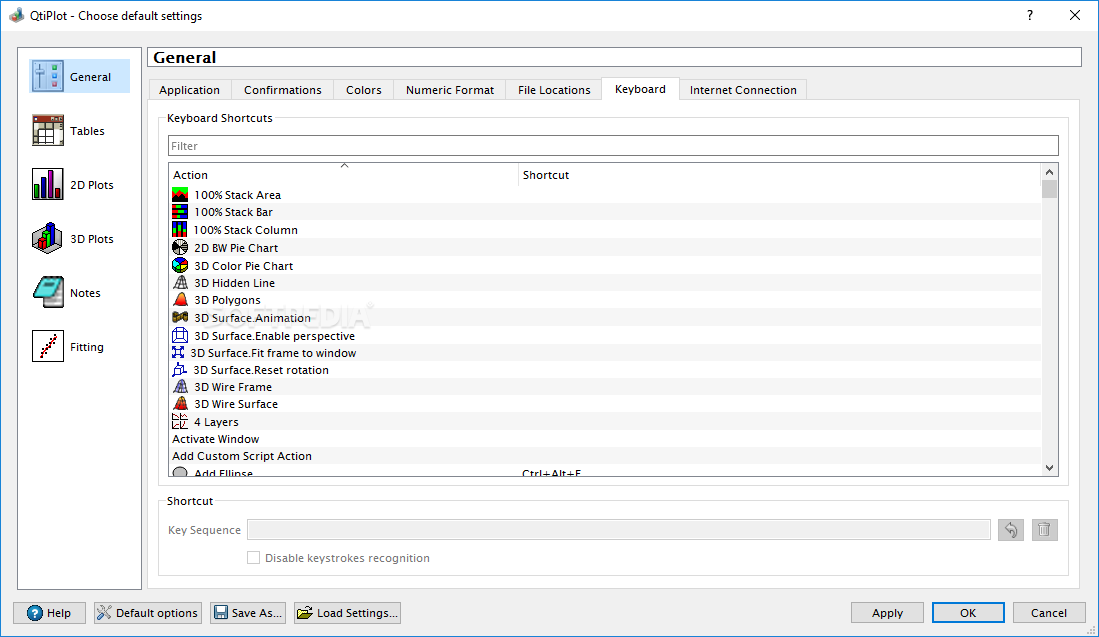
Task: Click the Save As... button
Action: point(248,612)
